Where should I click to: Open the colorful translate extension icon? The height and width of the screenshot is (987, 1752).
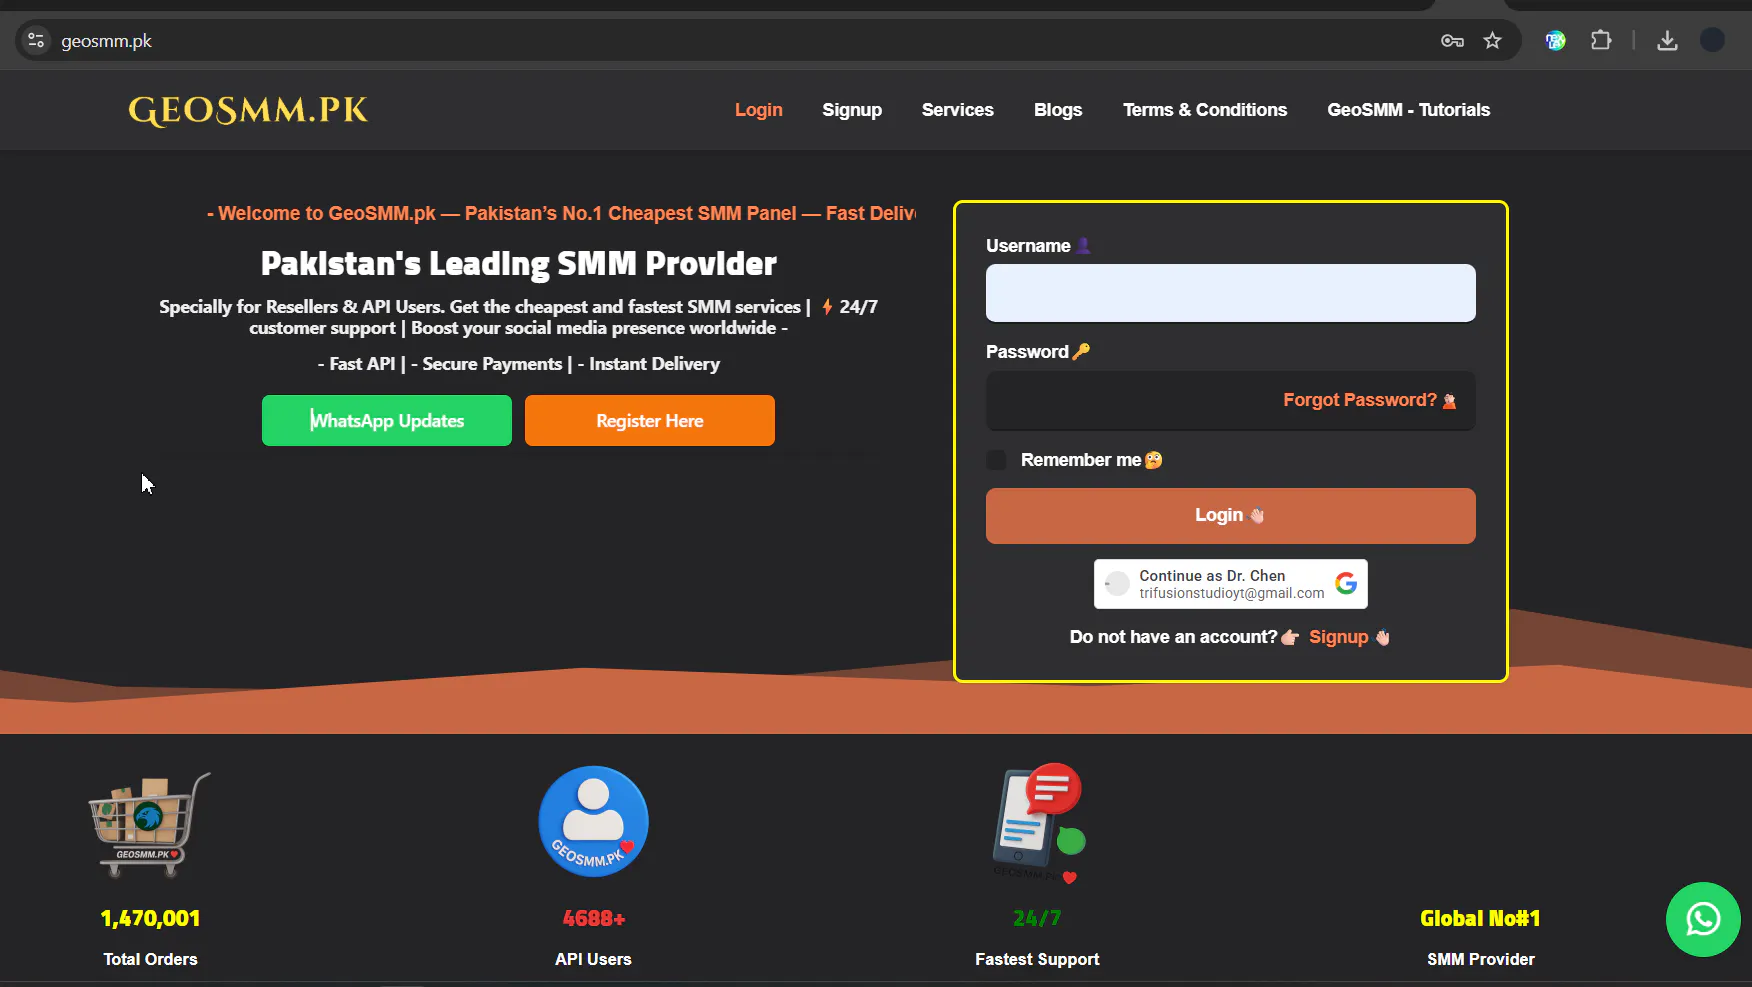coord(1555,40)
